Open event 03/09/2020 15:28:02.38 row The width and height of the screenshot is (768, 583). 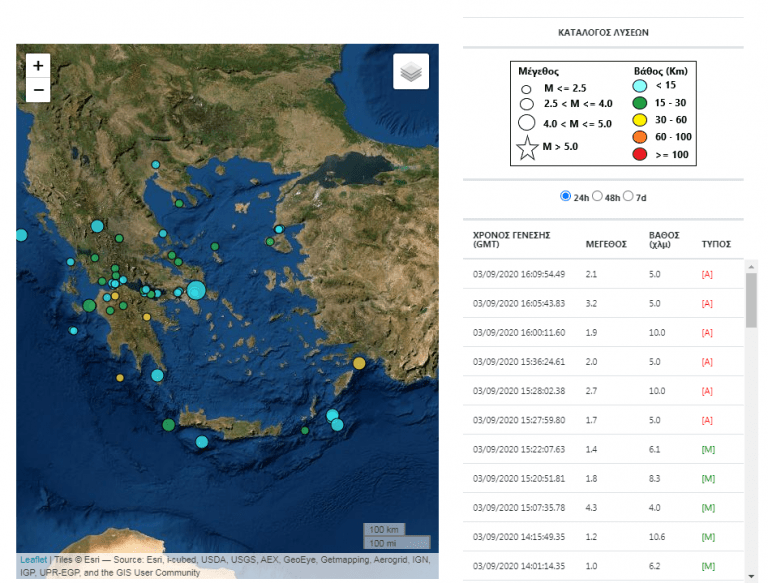pos(603,391)
